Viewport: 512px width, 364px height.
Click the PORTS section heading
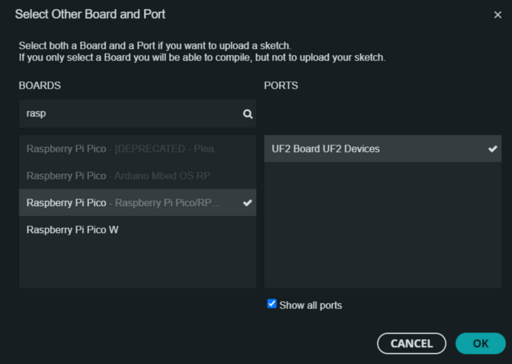click(x=281, y=86)
